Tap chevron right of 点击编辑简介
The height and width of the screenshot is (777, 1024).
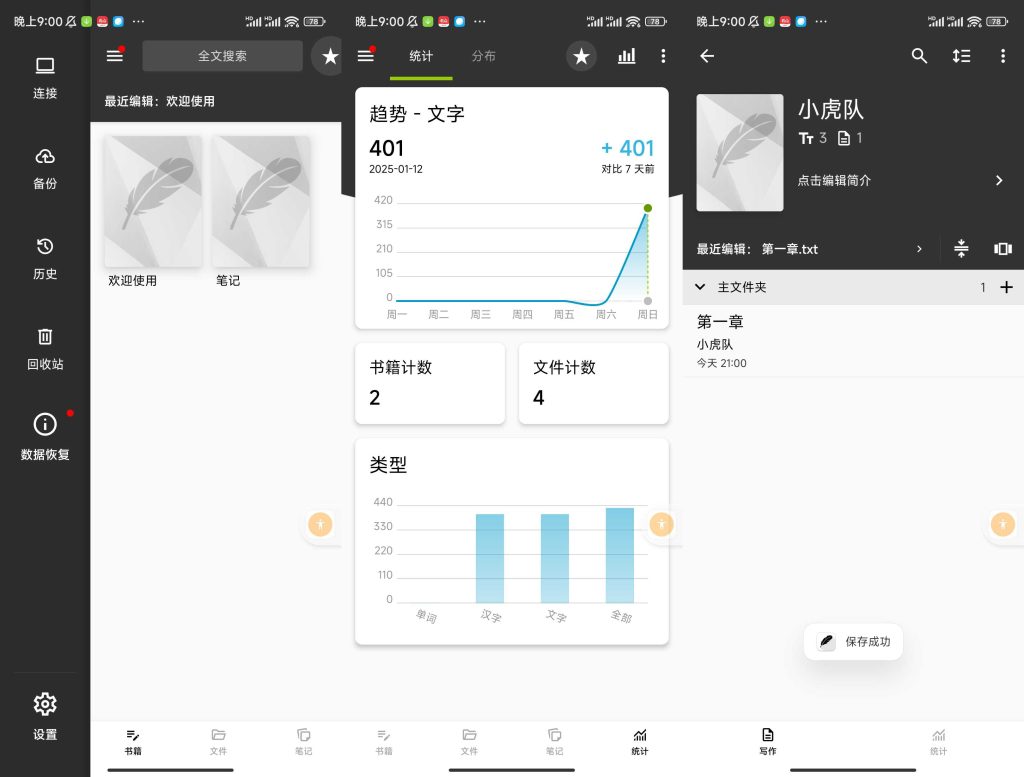click(999, 180)
